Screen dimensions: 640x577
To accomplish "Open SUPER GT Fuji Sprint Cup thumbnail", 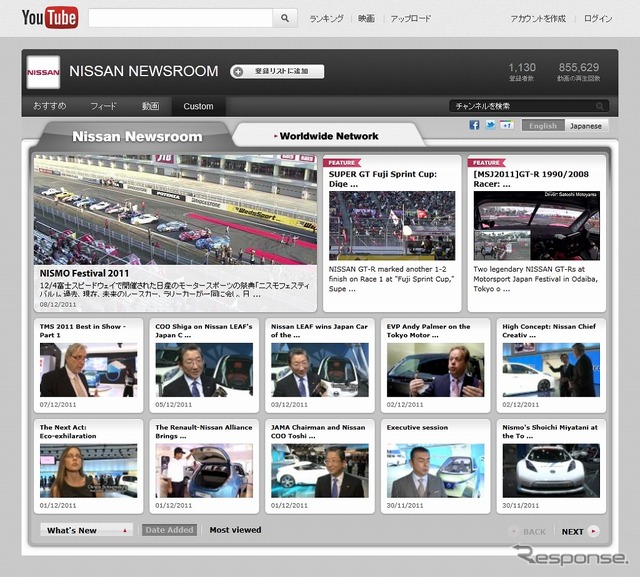I will pos(392,226).
